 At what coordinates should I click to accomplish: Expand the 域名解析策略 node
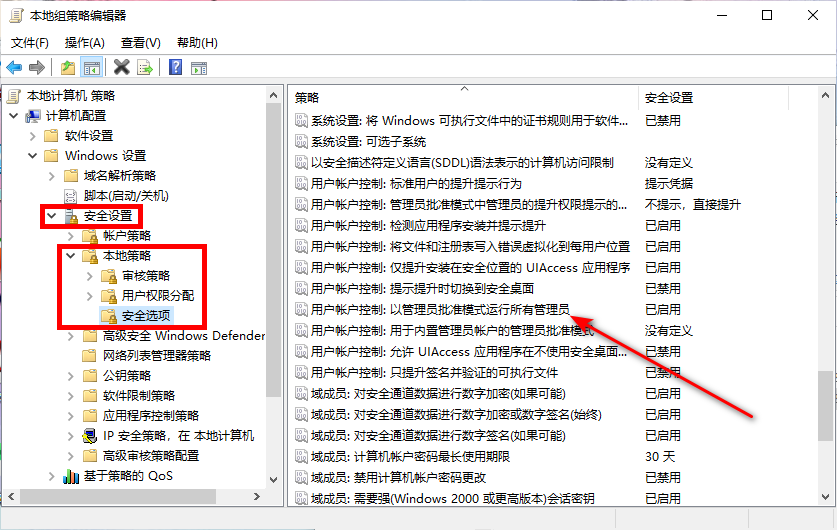click(x=52, y=176)
